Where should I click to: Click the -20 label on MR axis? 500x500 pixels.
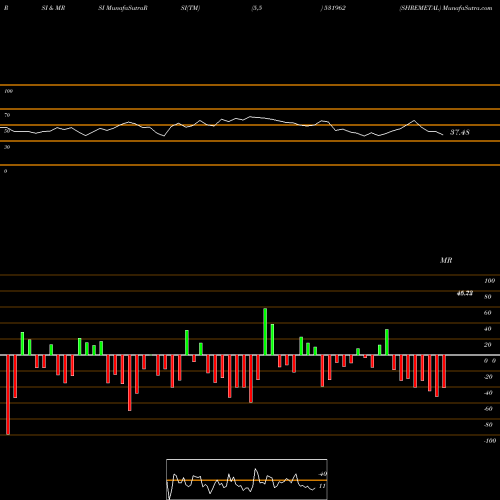[x=488, y=377]
